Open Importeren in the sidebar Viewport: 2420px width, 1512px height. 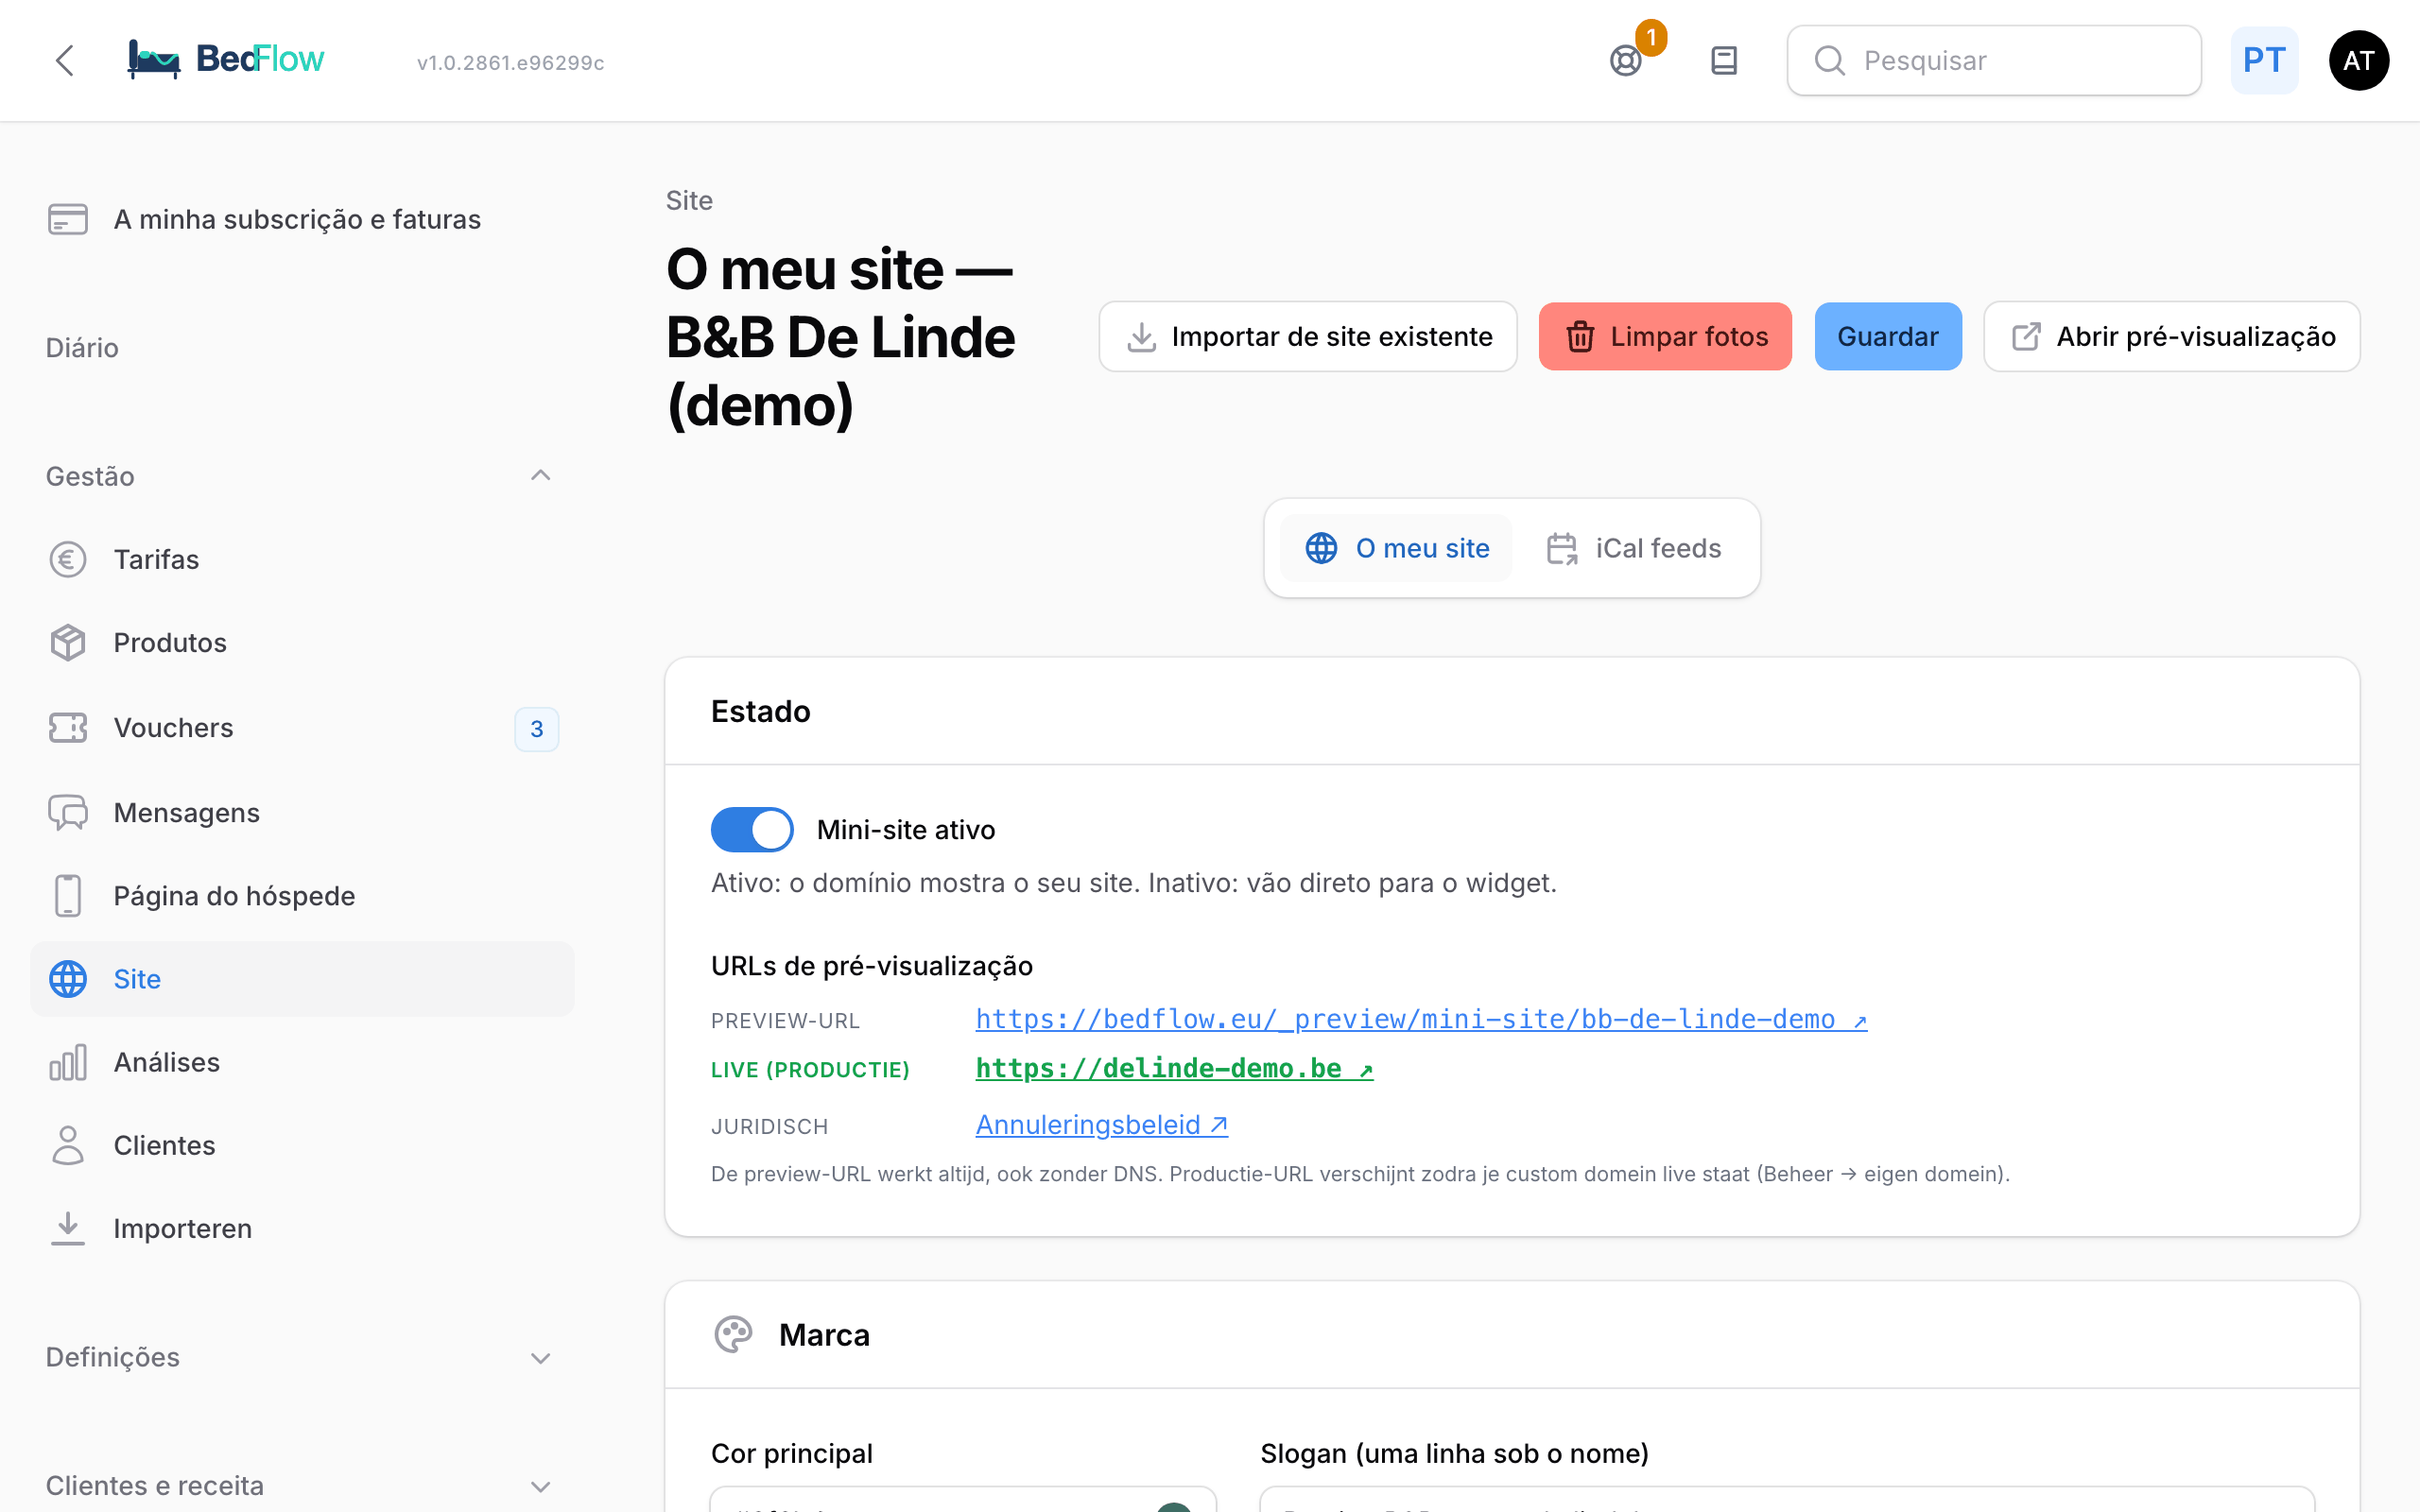click(302, 1228)
